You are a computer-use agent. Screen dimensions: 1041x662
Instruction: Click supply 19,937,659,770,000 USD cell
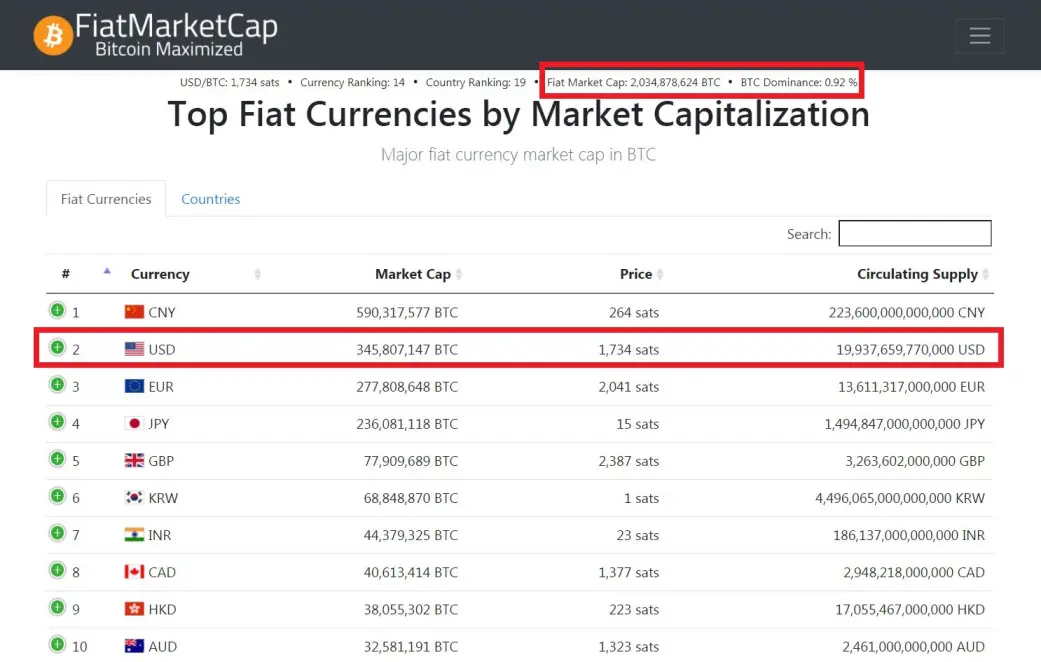point(910,349)
